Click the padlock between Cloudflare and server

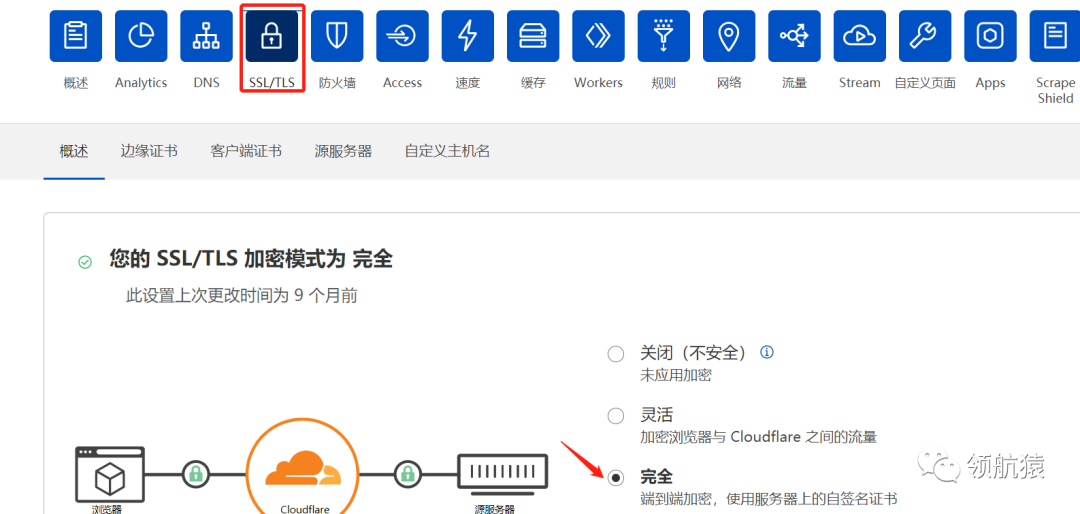(408, 474)
